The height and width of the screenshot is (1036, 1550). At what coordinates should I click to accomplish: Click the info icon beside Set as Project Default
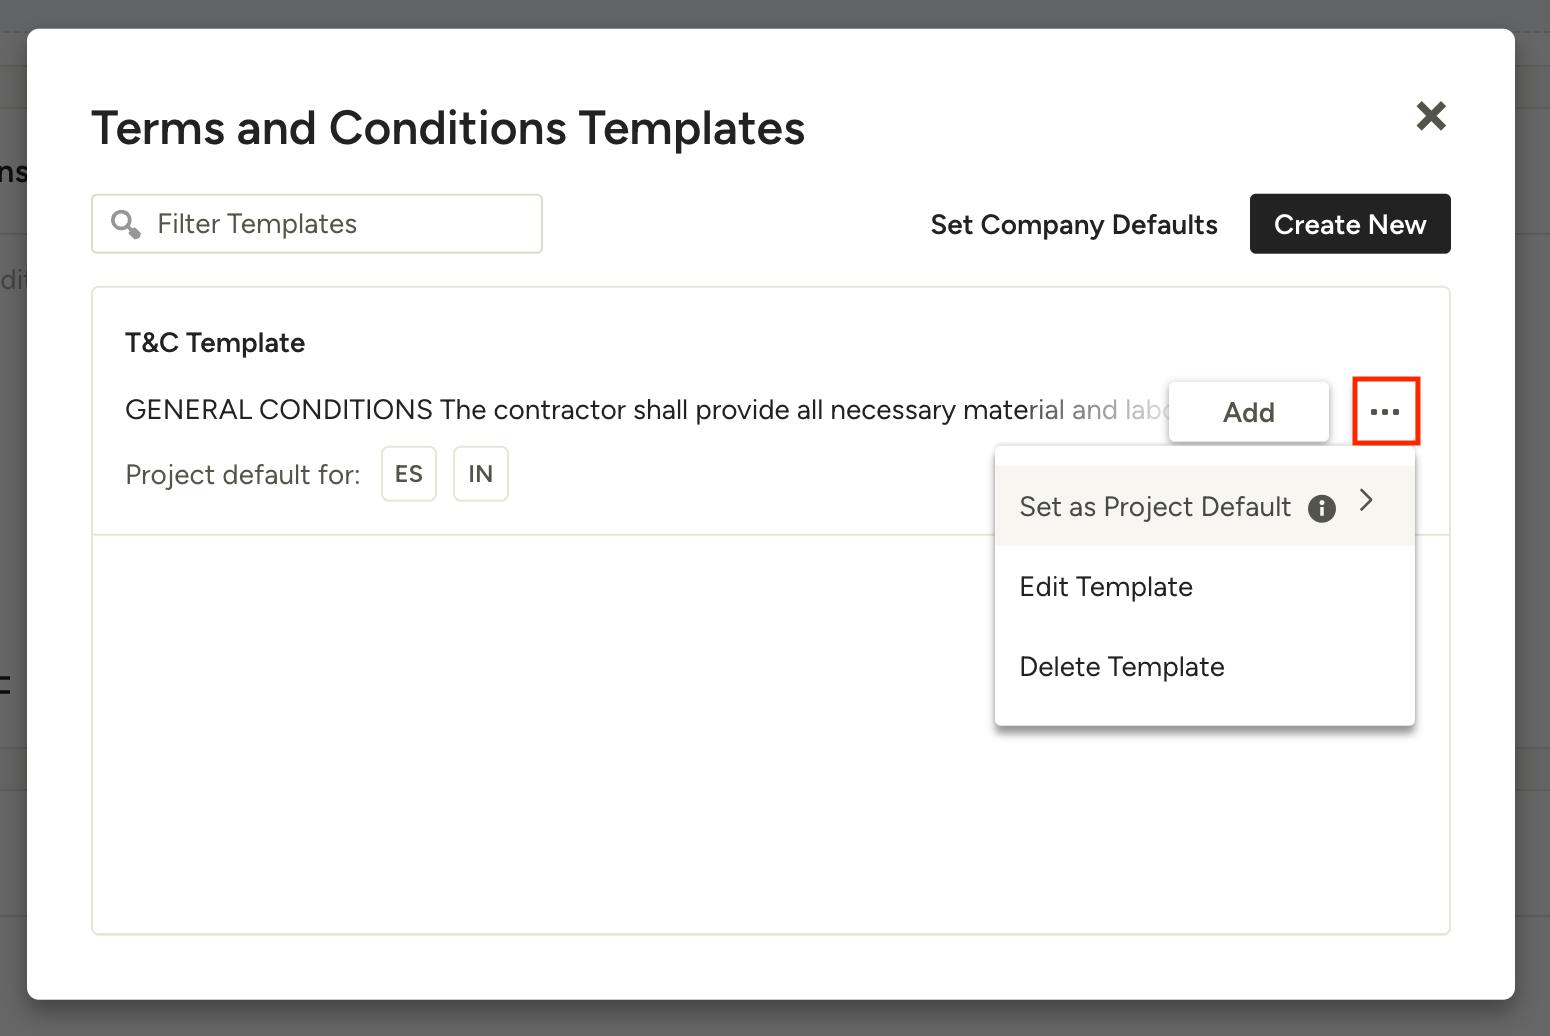[1322, 508]
